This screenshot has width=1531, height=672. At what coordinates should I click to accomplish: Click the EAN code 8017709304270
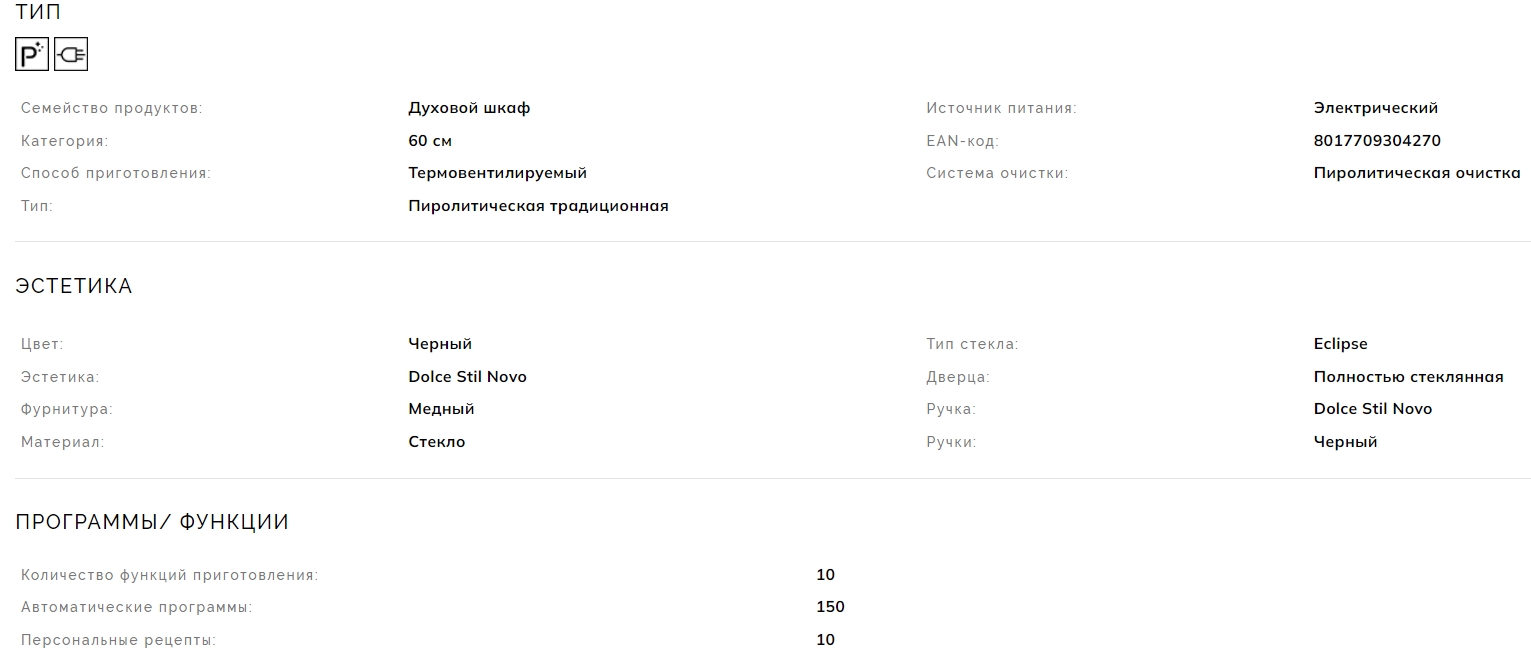tap(1377, 141)
